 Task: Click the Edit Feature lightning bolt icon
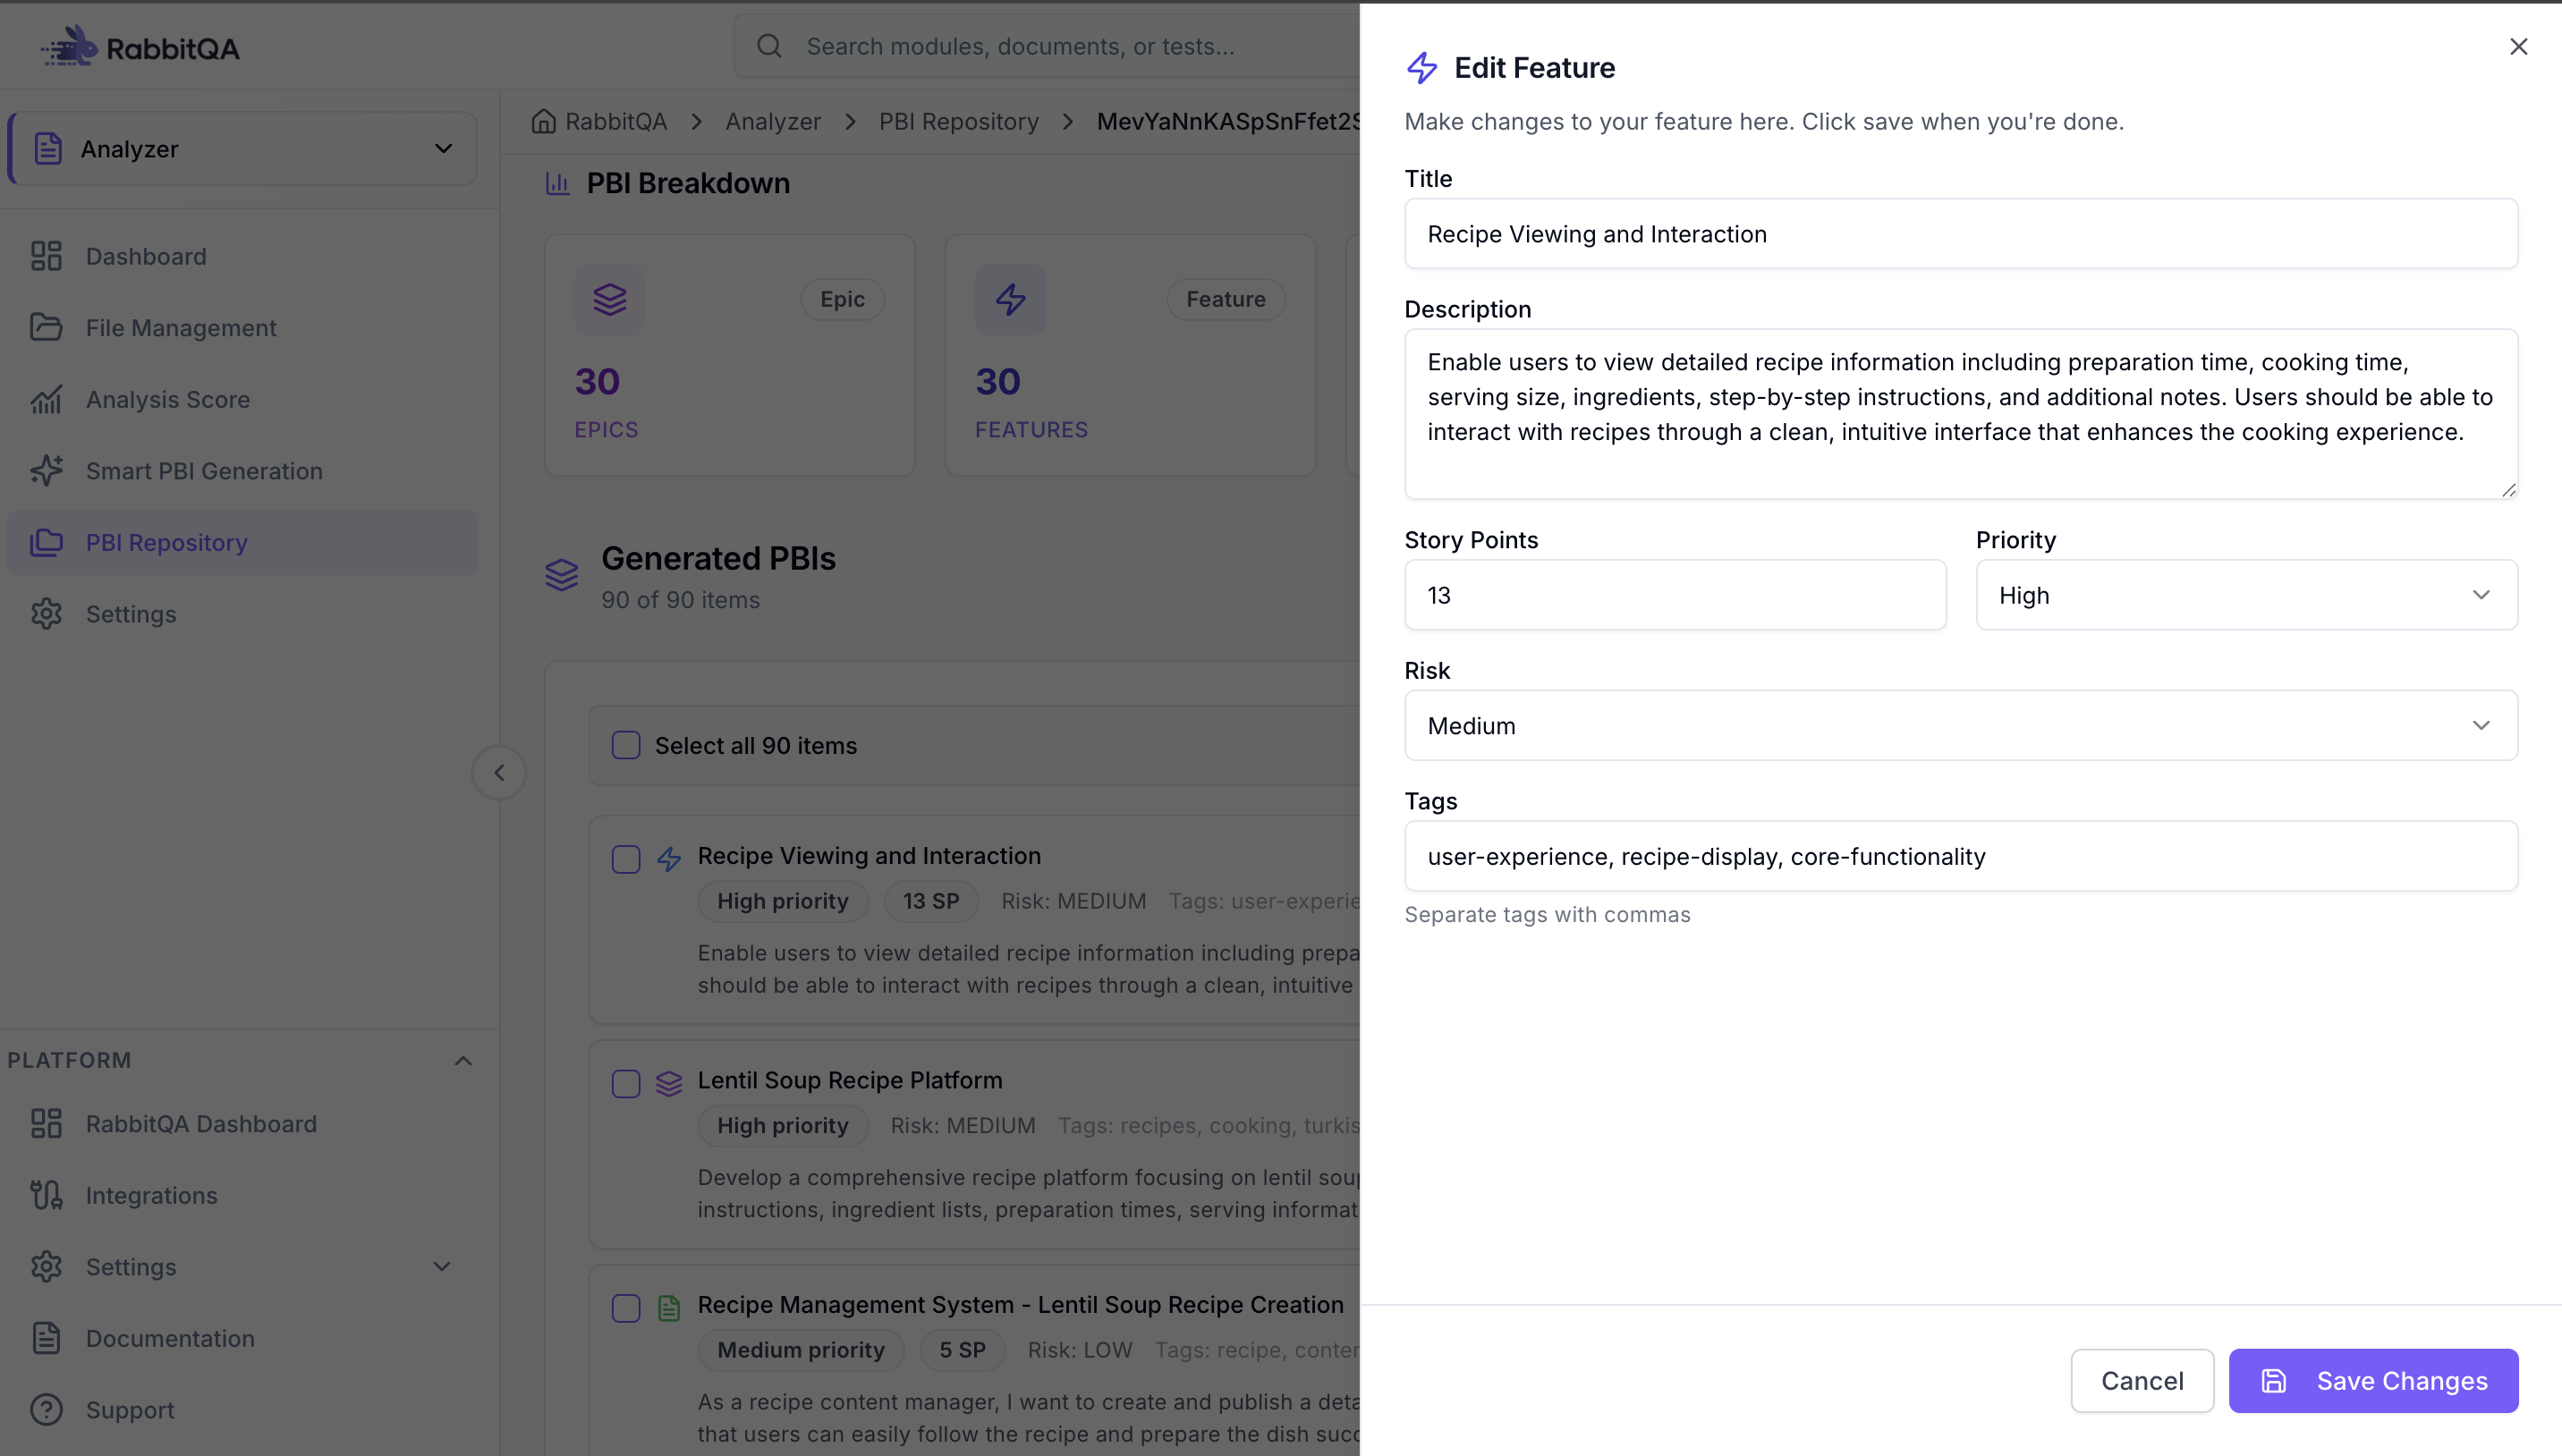(1422, 68)
